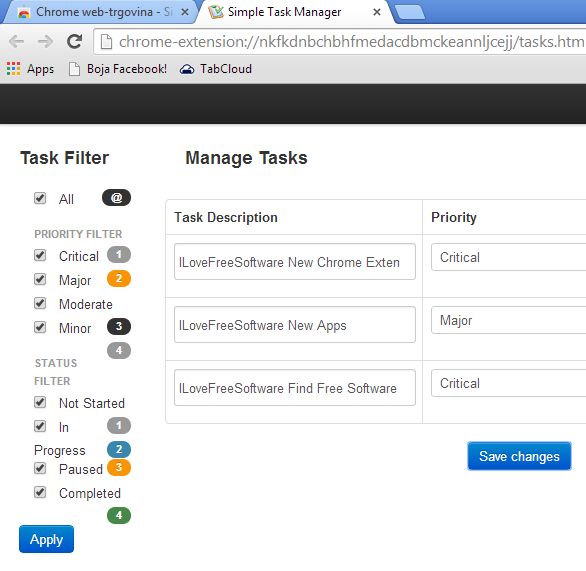Uncheck the Completed status filter
This screenshot has height=571, width=586.
[40, 492]
